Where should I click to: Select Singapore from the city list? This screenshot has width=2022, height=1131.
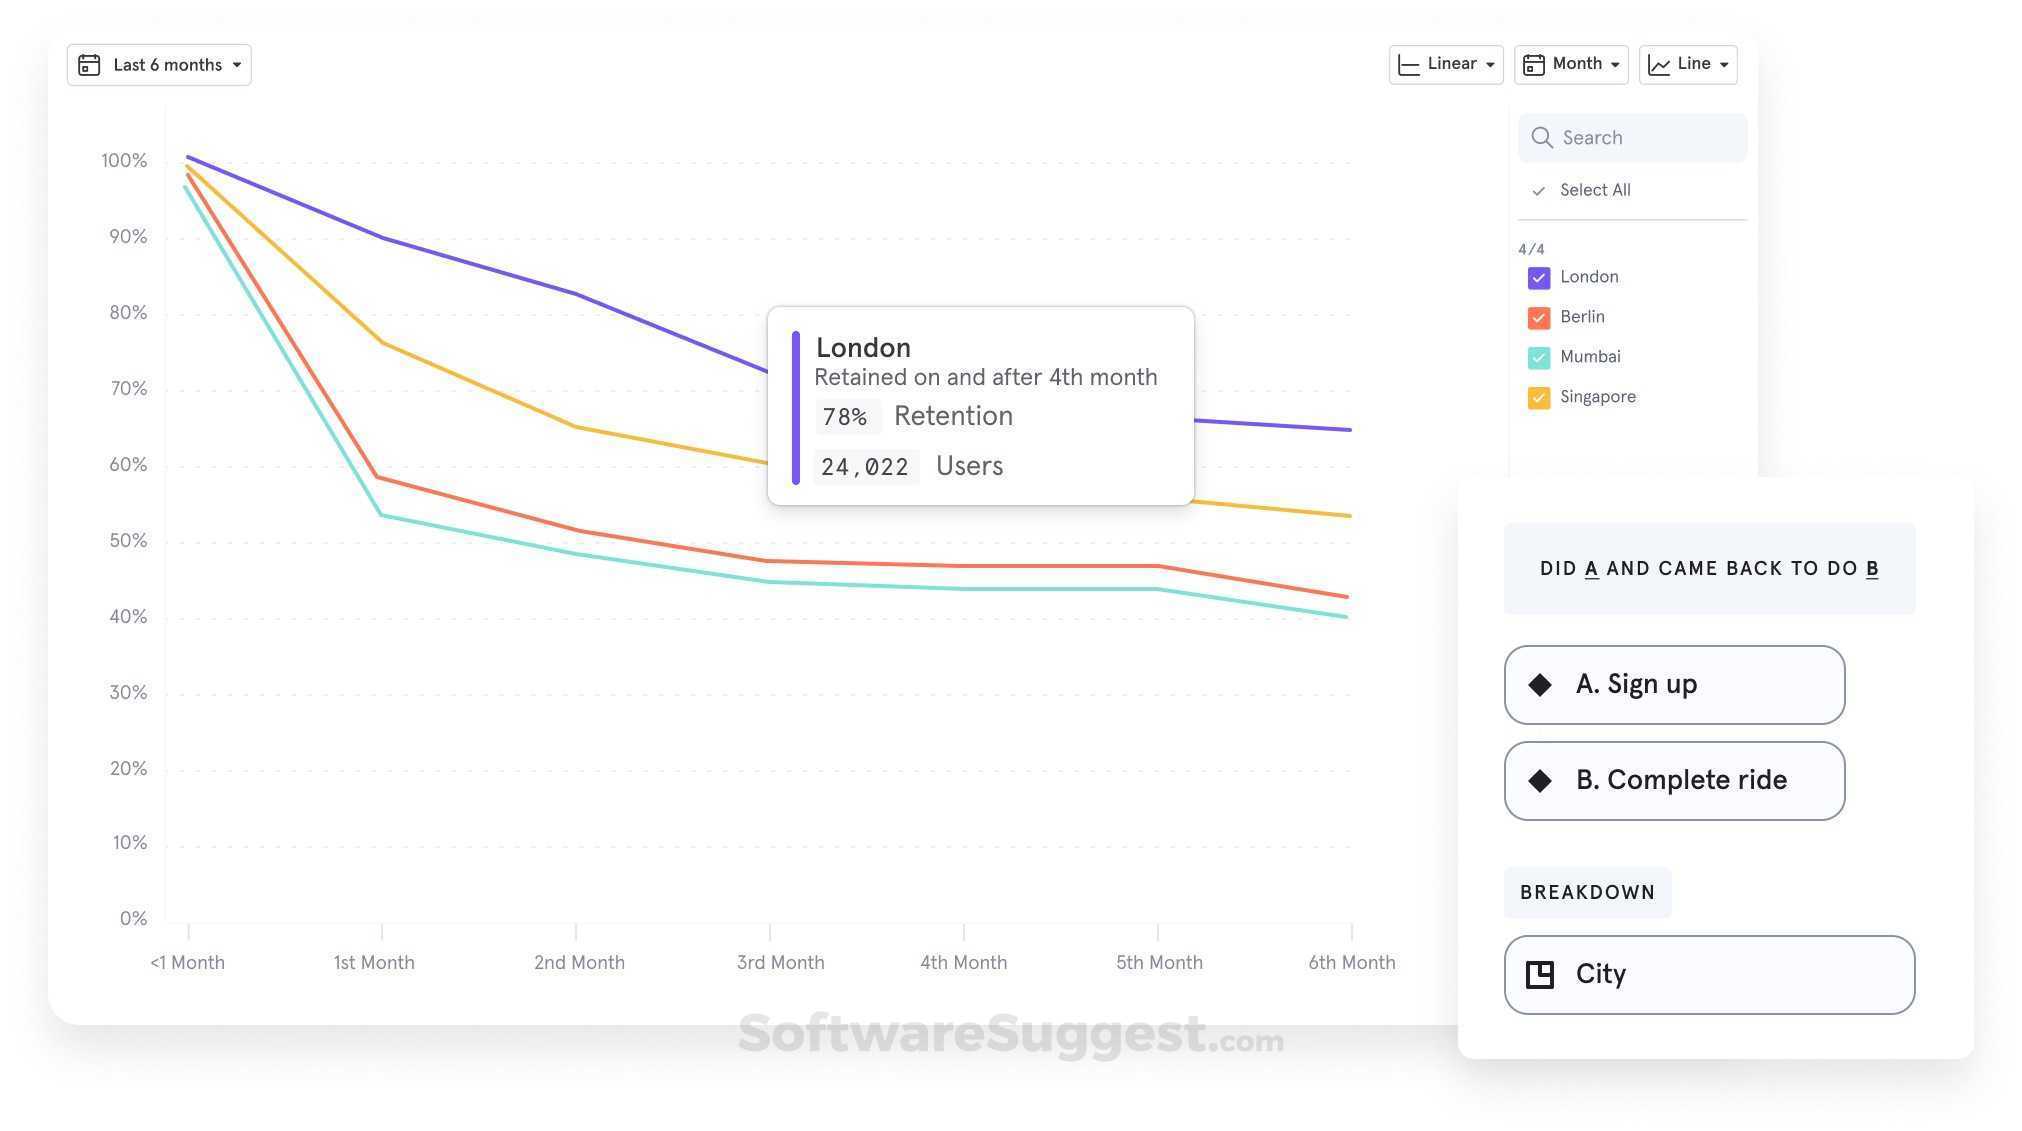tap(1597, 397)
